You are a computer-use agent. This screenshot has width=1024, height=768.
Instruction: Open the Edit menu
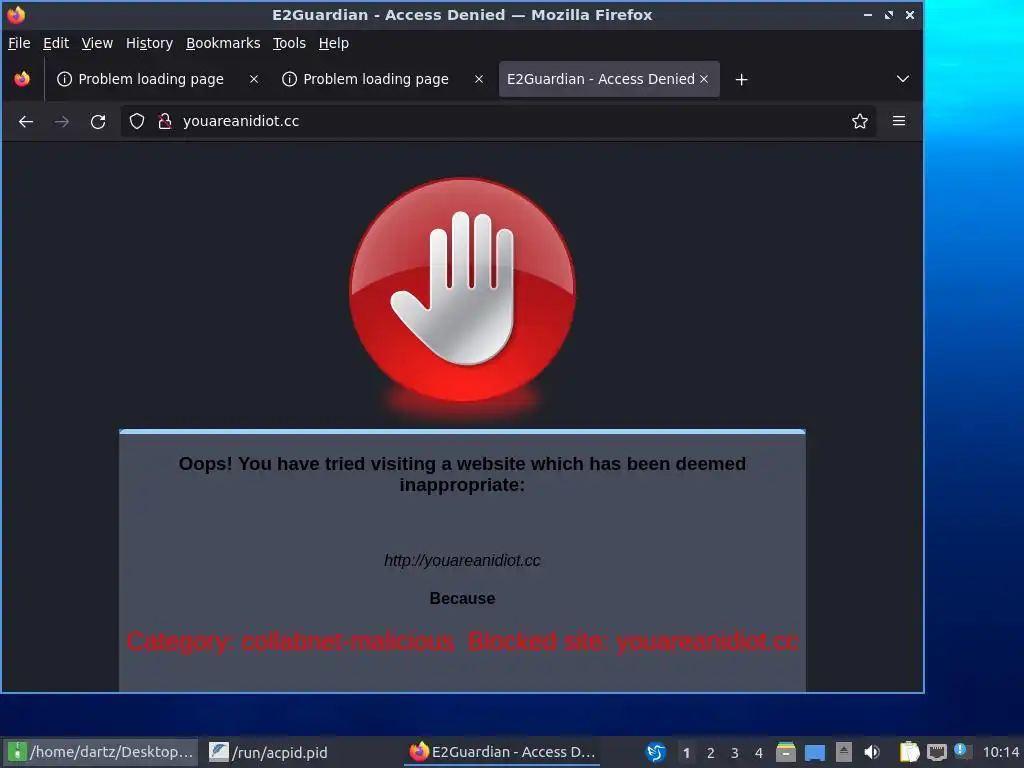click(56, 43)
